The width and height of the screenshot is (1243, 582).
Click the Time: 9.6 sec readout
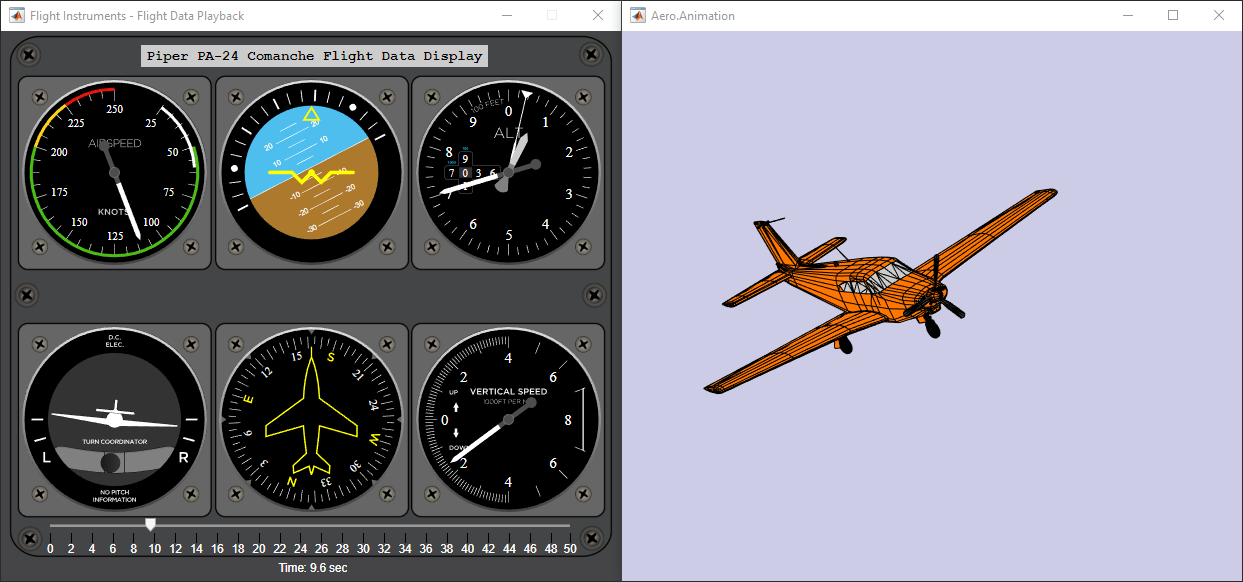[x=313, y=567]
